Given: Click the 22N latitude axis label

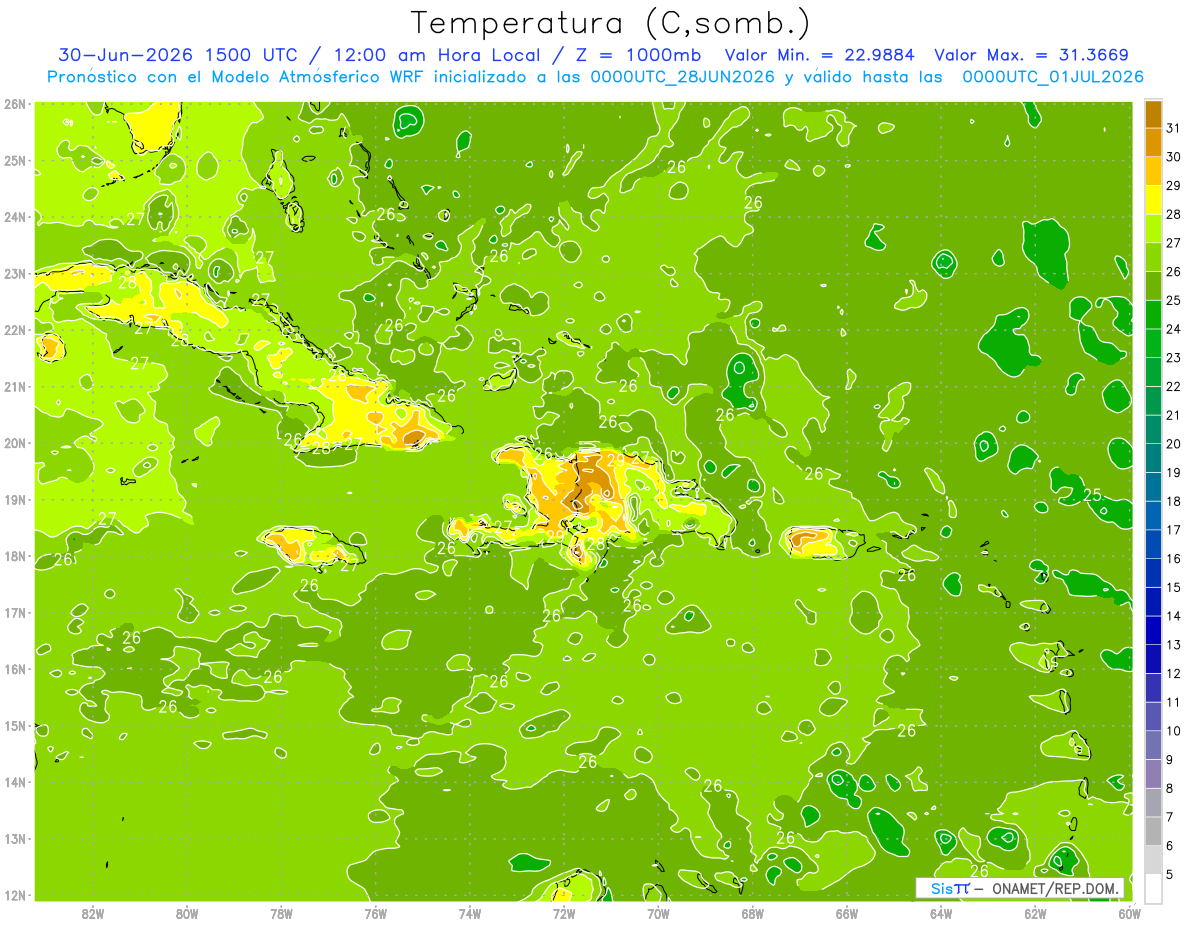Looking at the screenshot, I should (x=15, y=329).
